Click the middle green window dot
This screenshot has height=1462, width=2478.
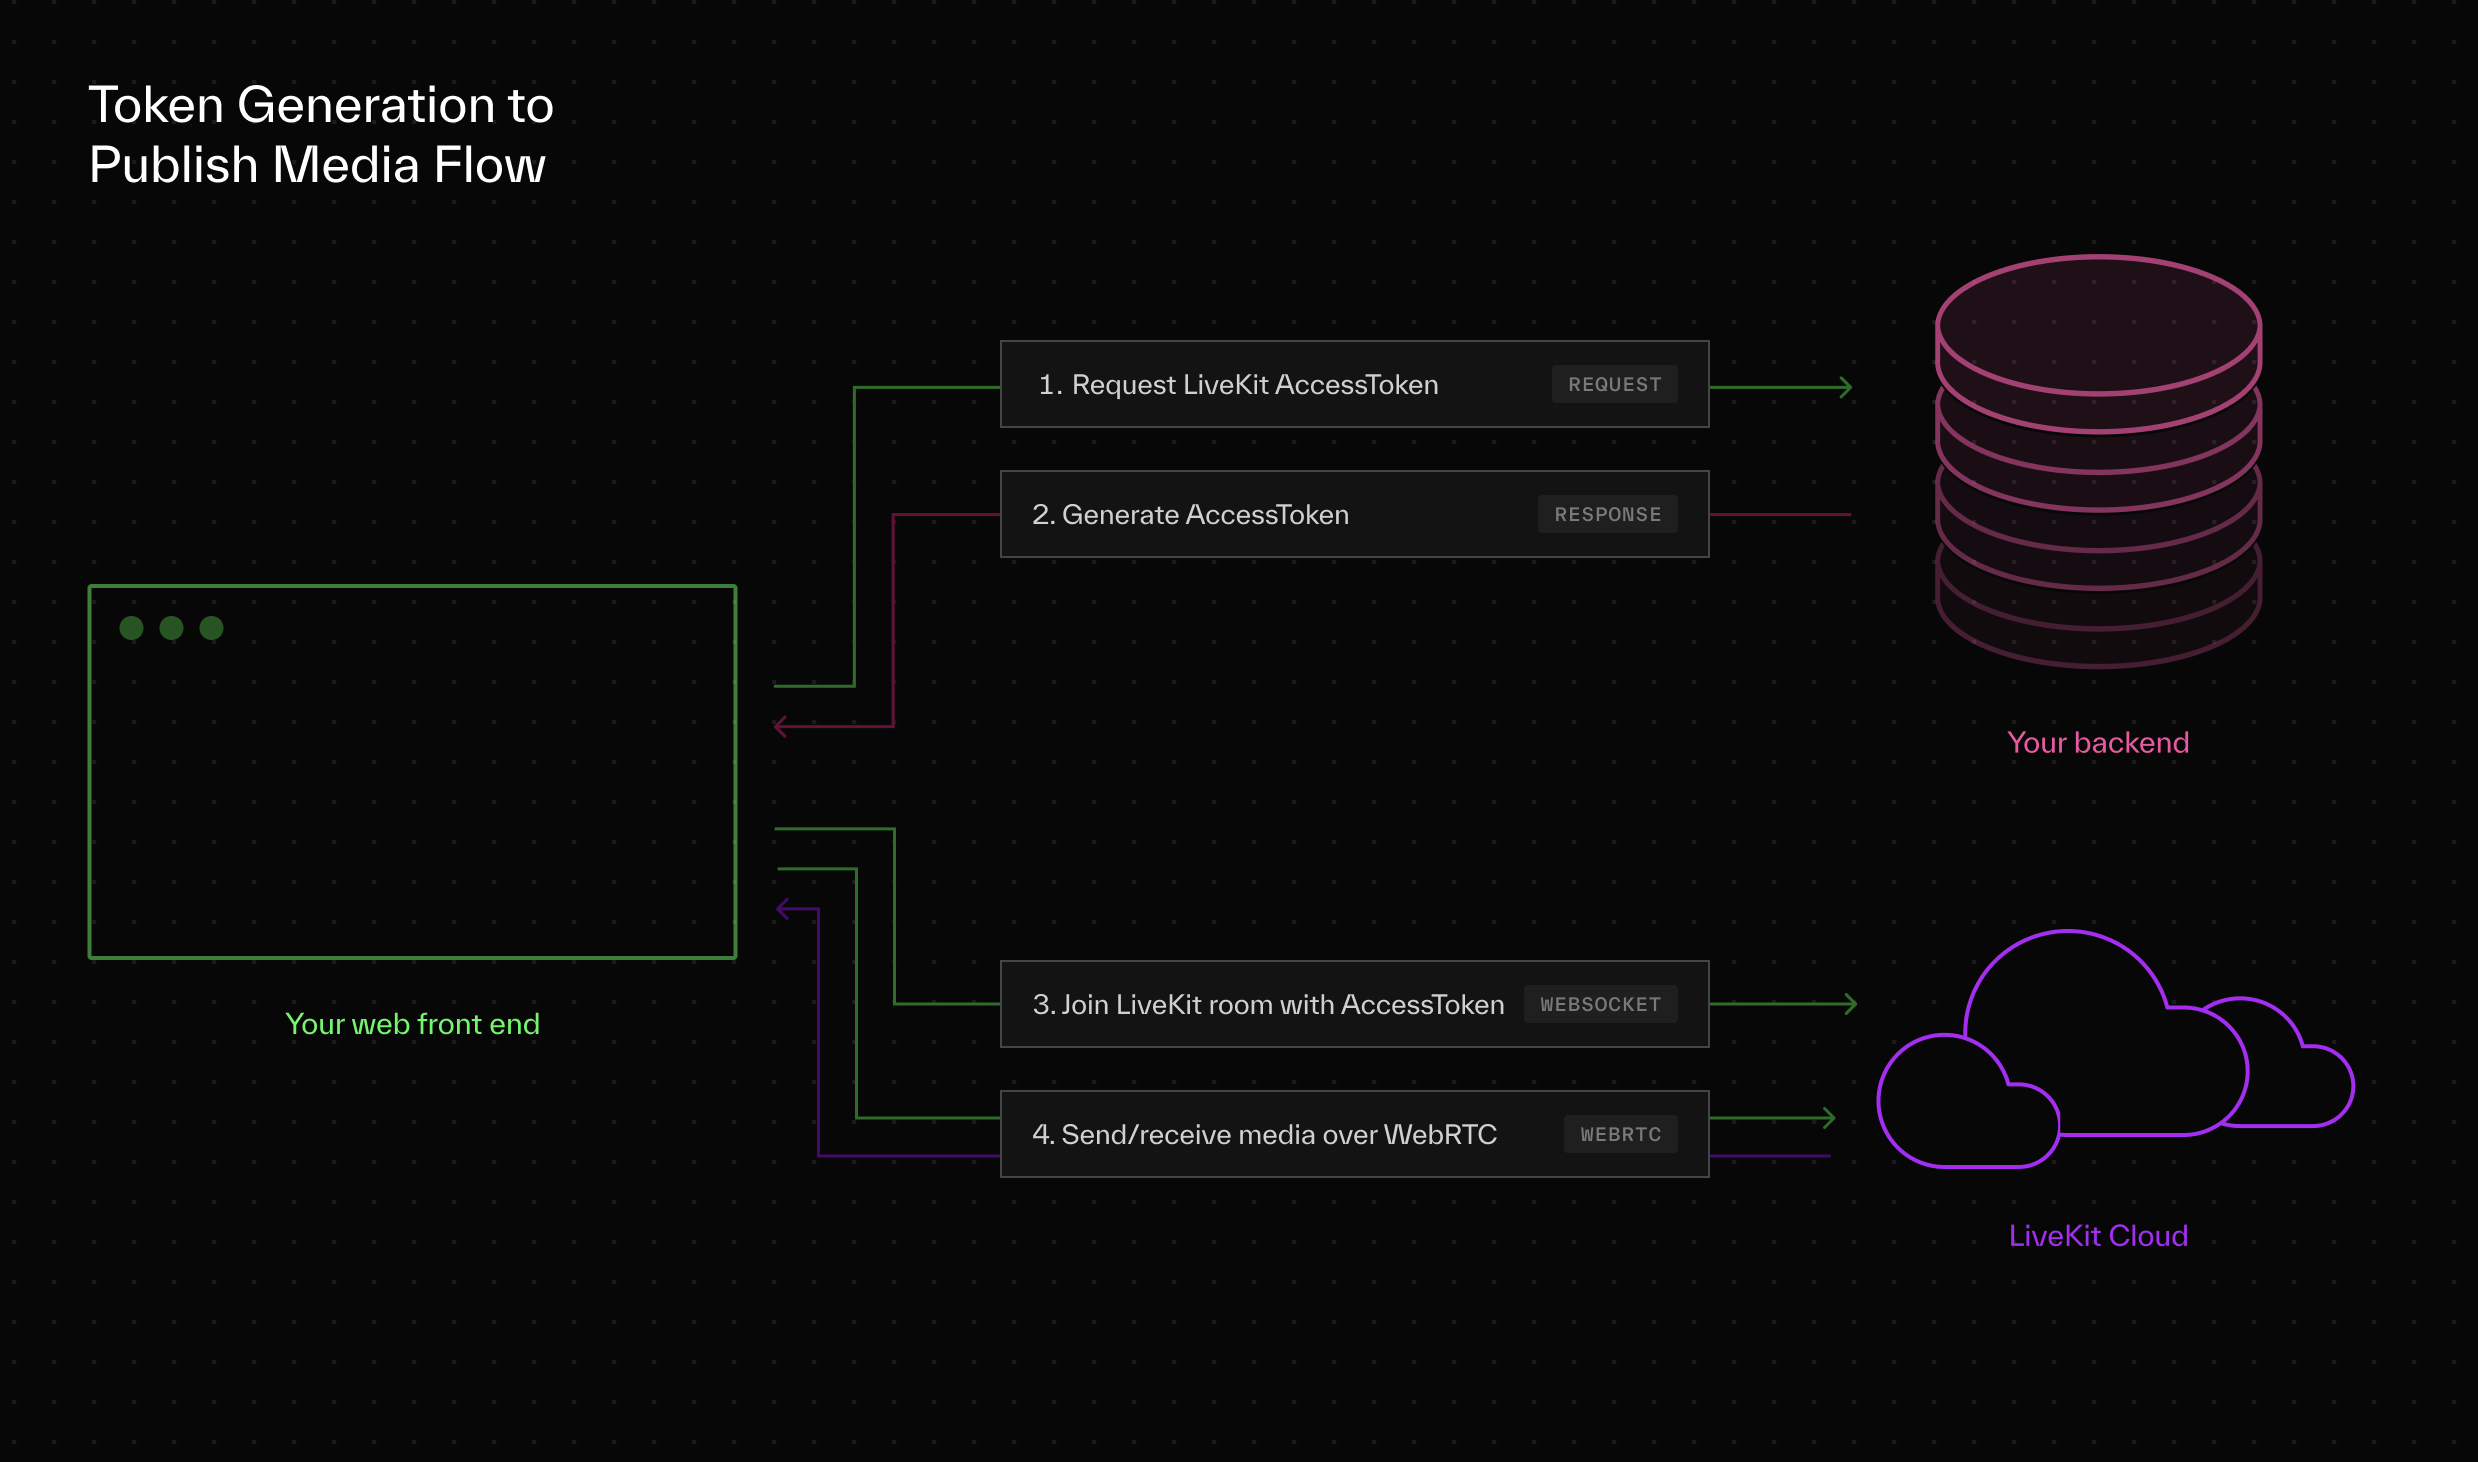click(x=171, y=628)
